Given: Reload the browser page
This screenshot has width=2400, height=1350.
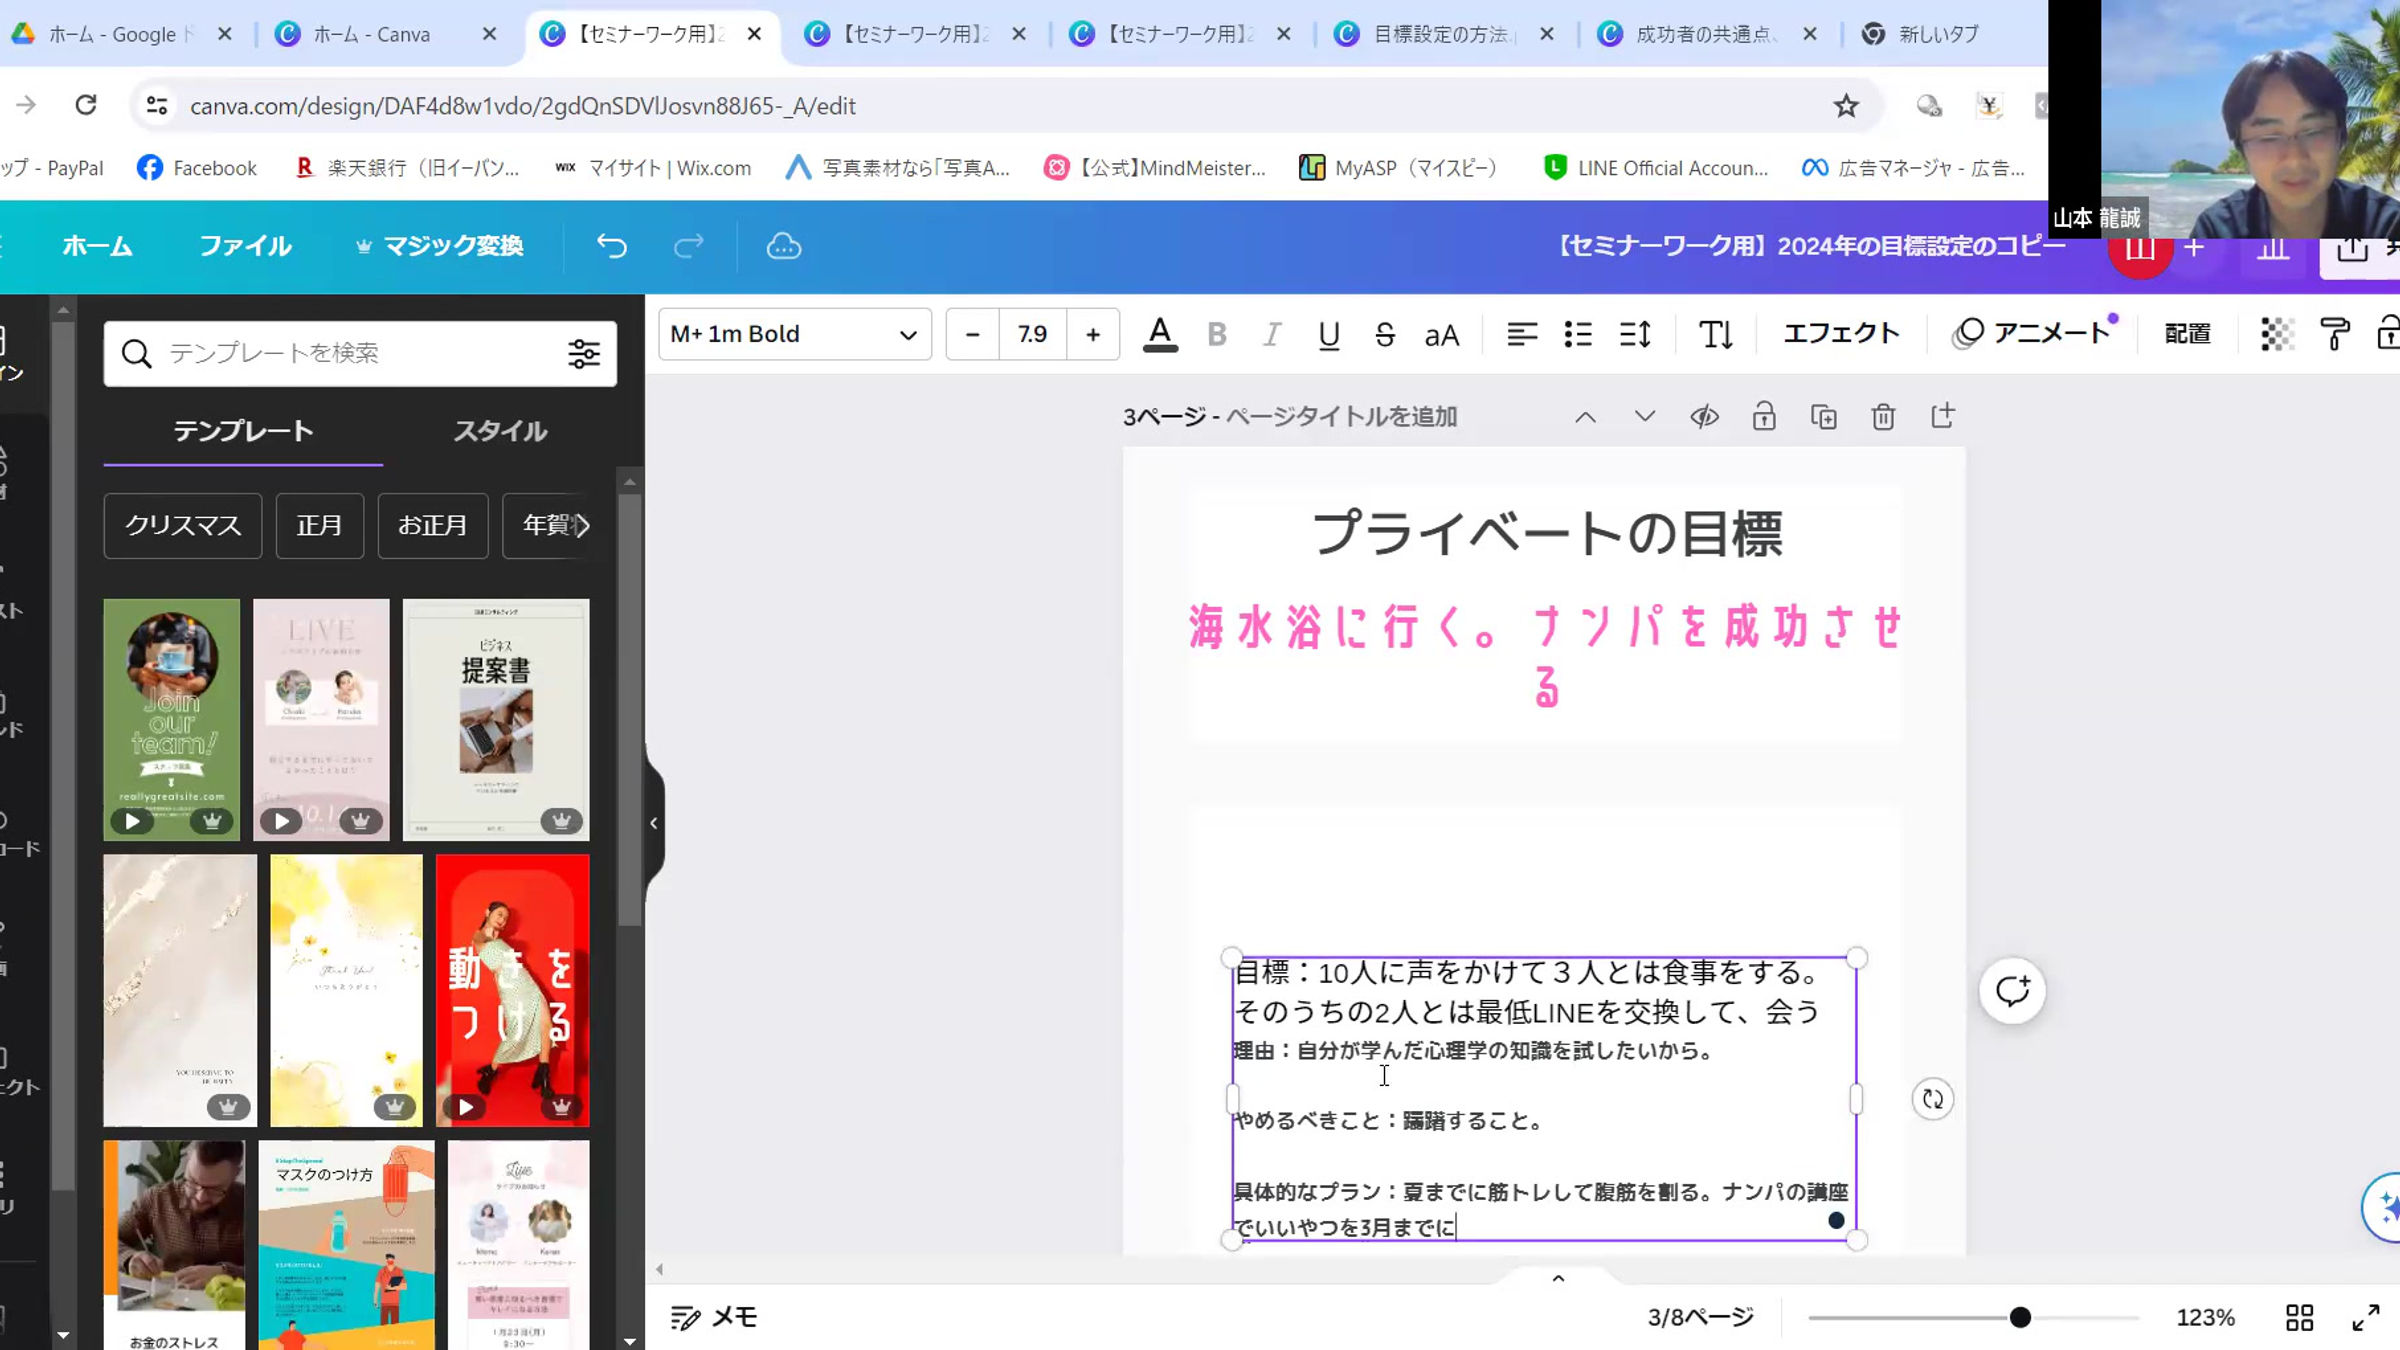Looking at the screenshot, I should tap(86, 105).
